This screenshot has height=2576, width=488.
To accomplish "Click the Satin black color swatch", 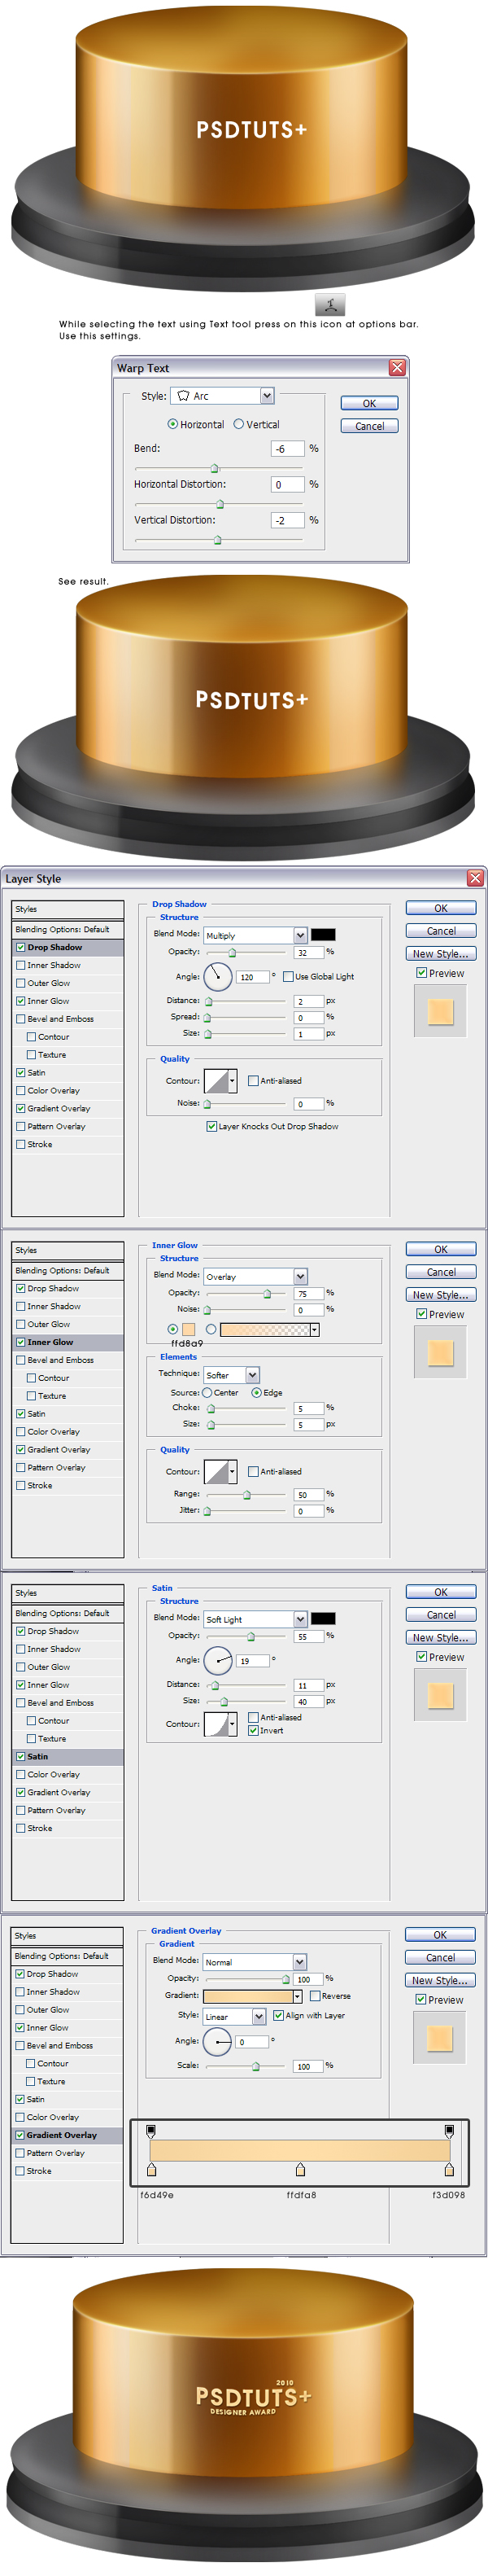I will click(x=323, y=1618).
